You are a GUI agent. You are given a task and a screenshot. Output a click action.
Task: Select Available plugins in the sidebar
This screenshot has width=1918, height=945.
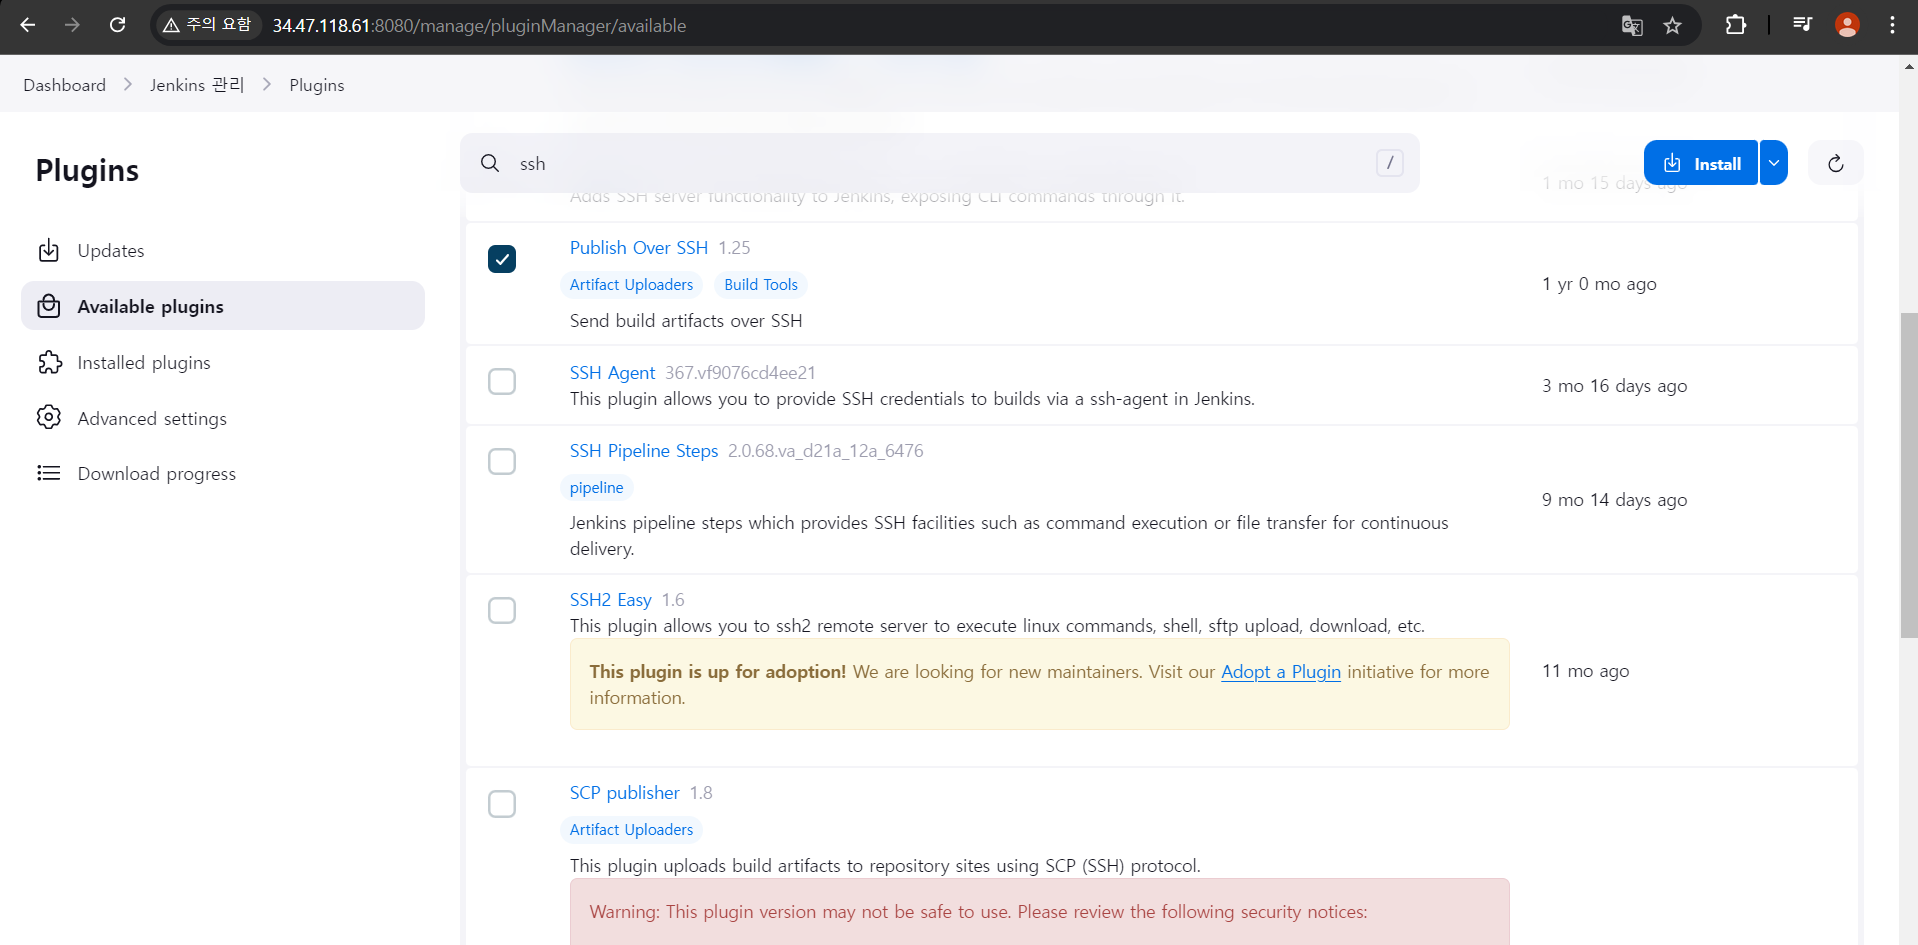click(x=223, y=306)
